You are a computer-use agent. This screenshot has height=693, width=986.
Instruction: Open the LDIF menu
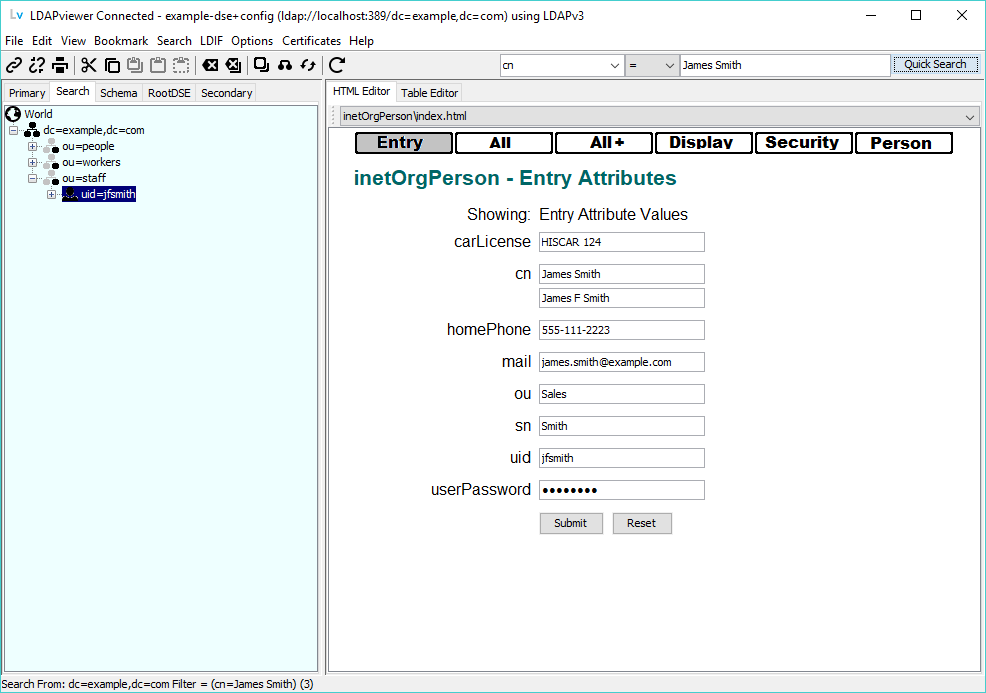pyautogui.click(x=211, y=41)
